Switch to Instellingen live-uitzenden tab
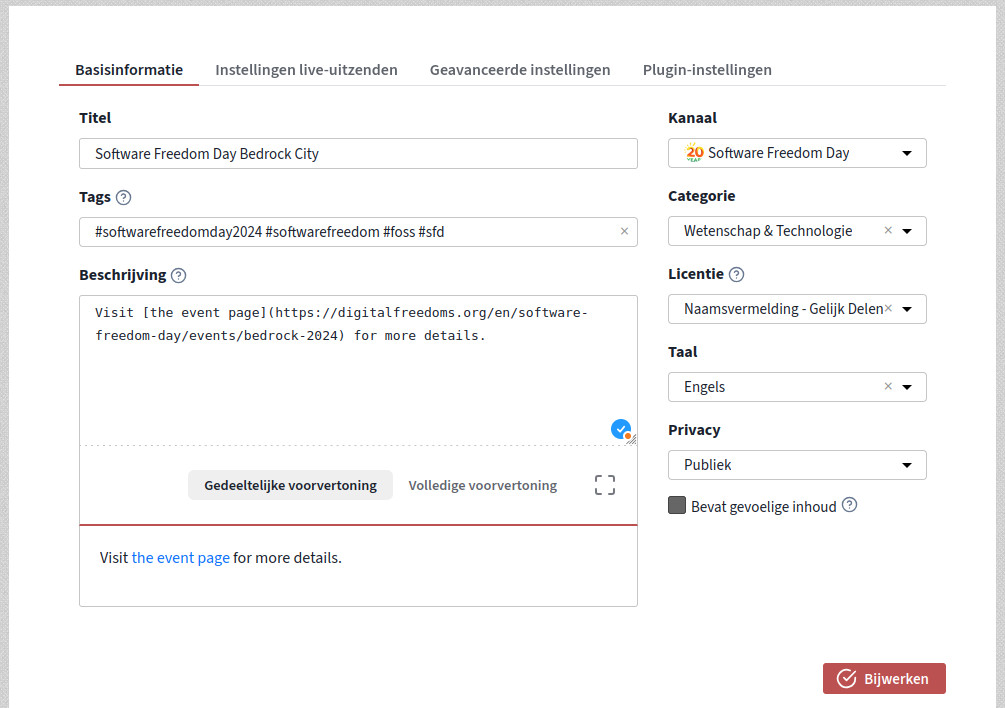The image size is (1005, 708). tap(306, 70)
